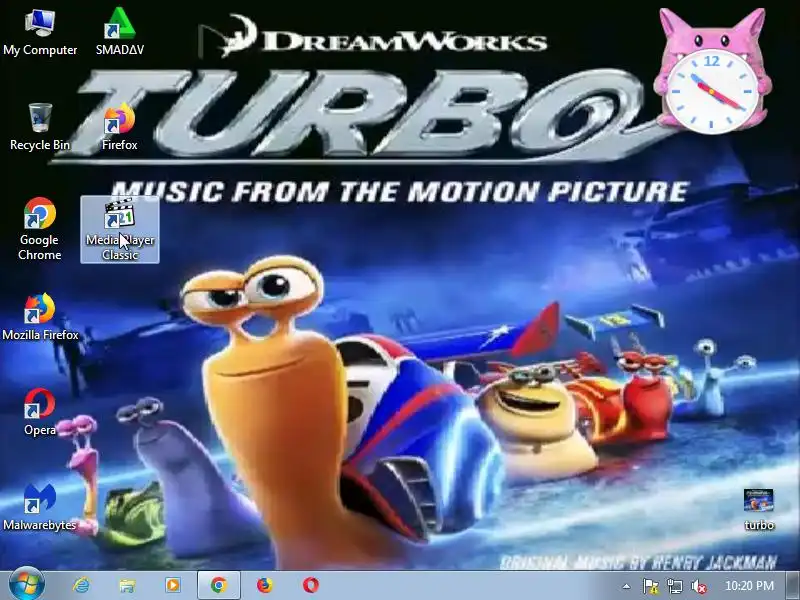Select the Mozilla Firefox desktop shortcut

point(40,317)
